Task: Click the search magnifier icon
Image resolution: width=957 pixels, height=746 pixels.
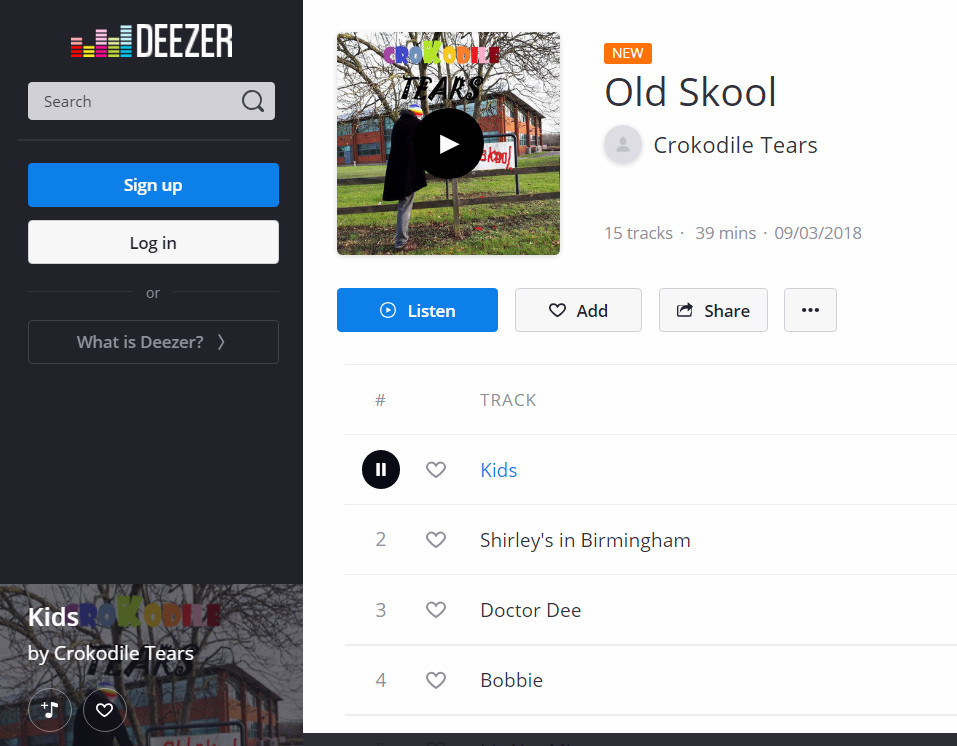Action: [253, 101]
